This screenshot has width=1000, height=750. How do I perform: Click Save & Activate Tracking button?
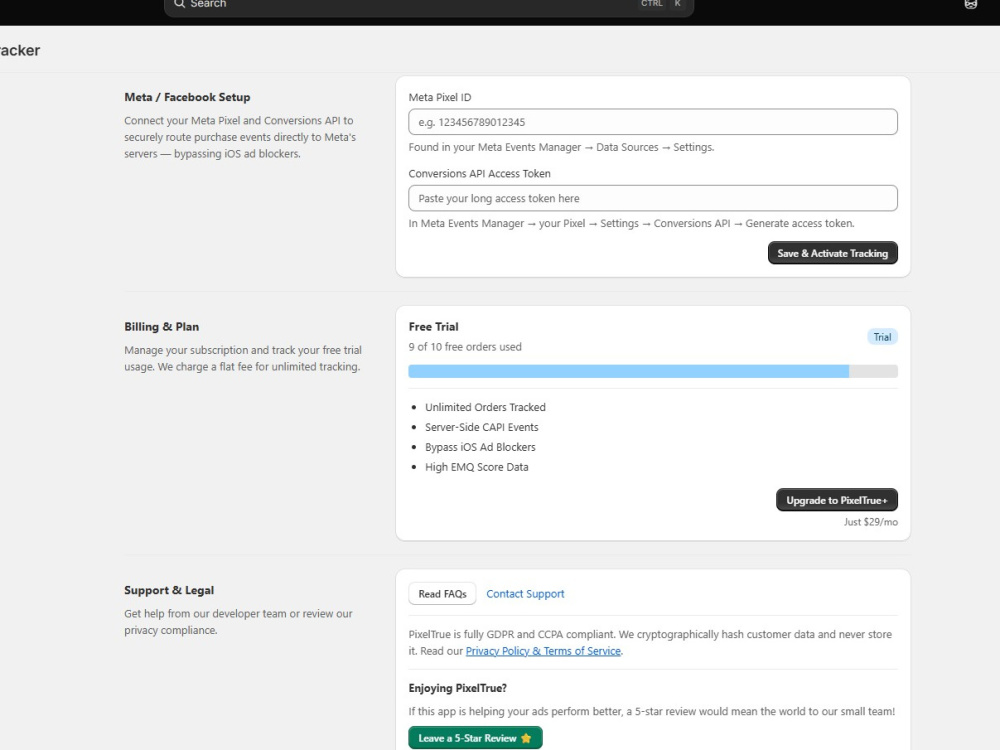[832, 253]
